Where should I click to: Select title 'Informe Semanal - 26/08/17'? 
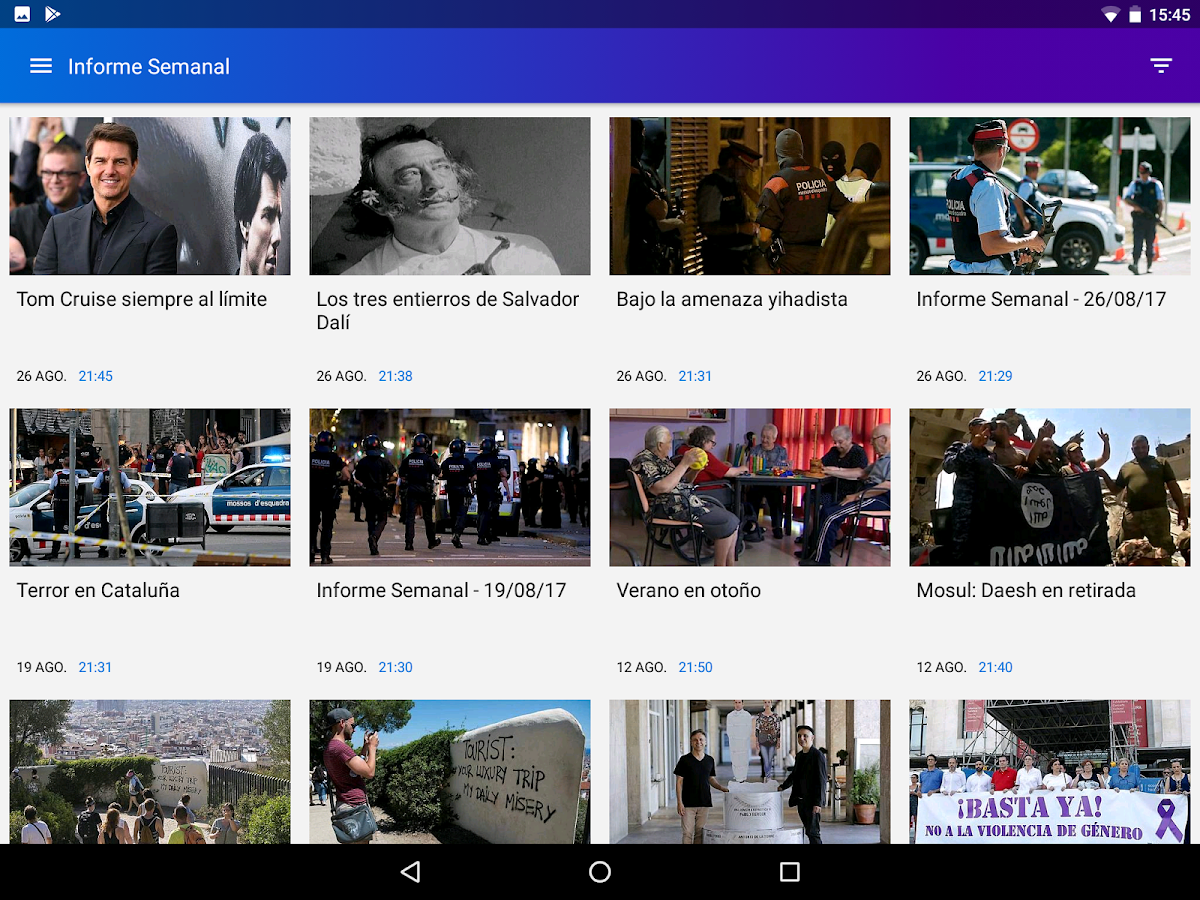click(1041, 299)
